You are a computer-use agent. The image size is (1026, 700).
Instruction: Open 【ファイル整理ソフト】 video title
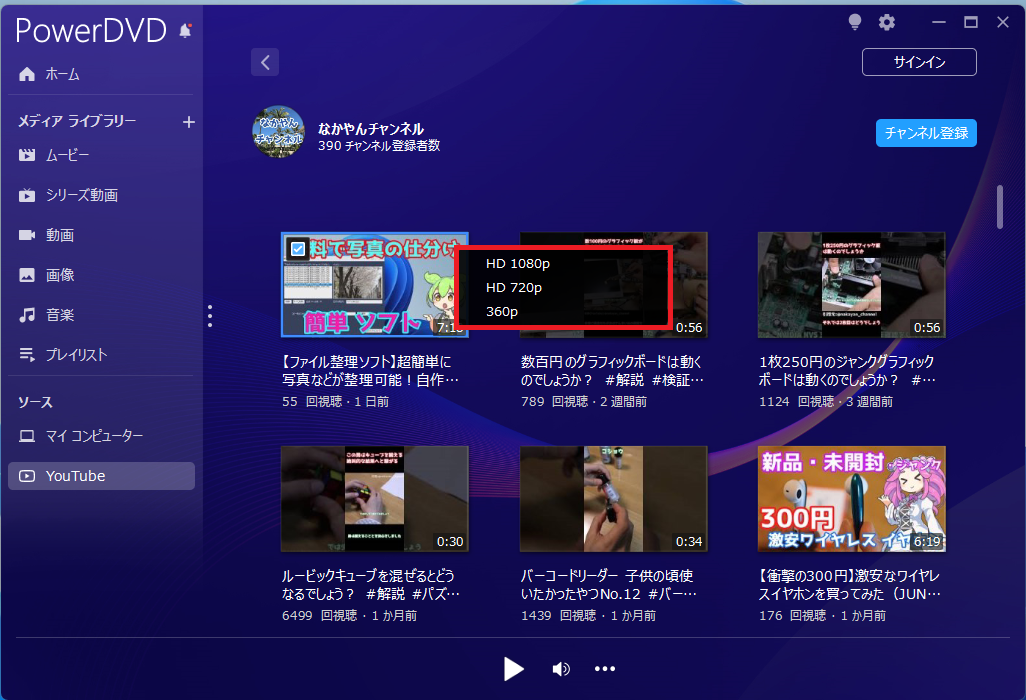click(x=370, y=370)
